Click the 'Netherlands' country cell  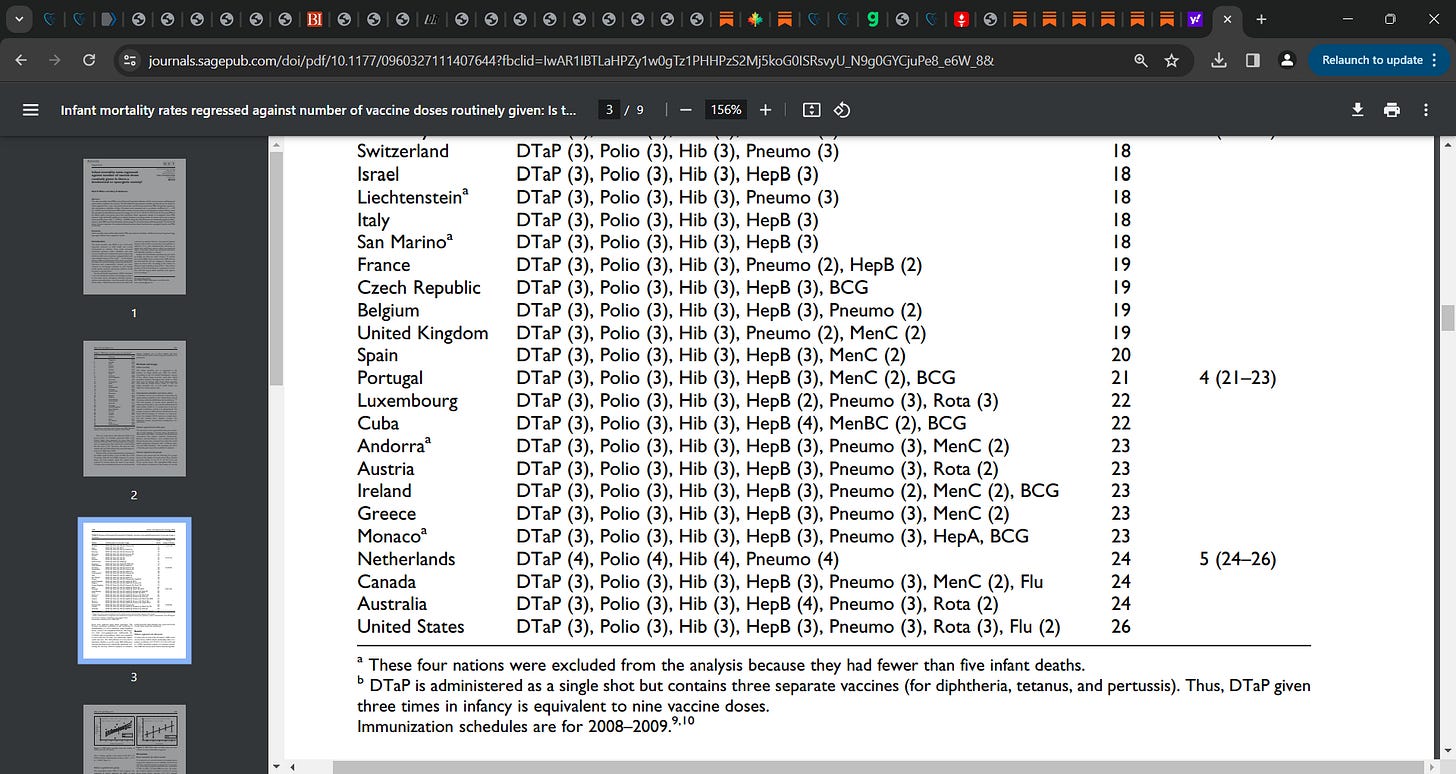(406, 559)
